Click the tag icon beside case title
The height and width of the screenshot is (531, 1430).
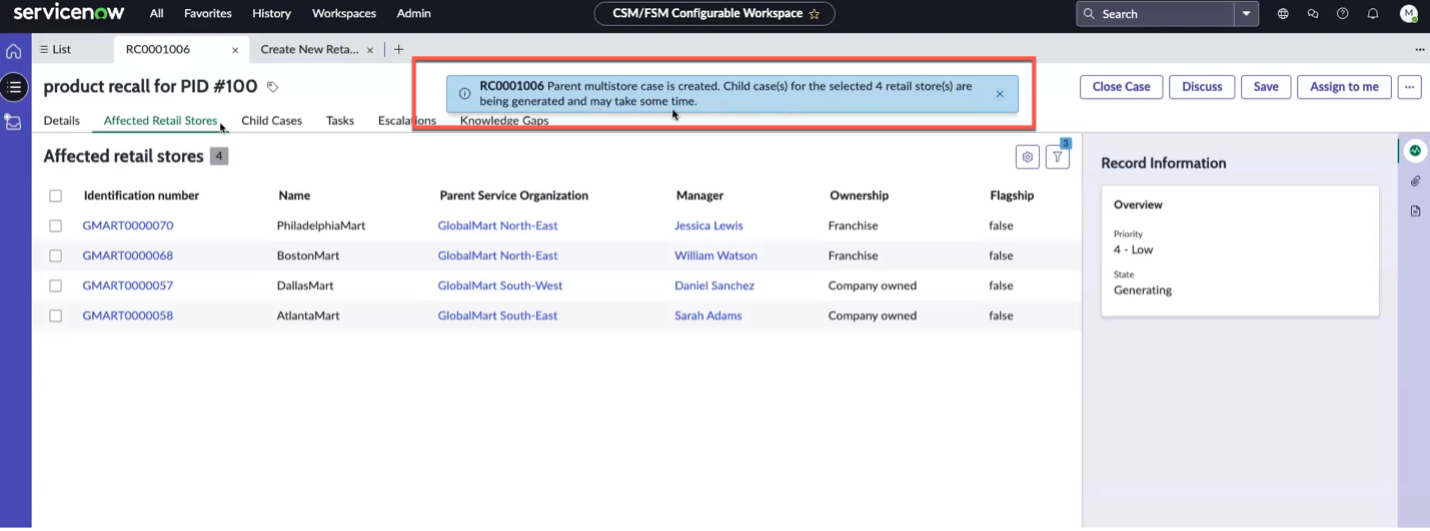point(272,87)
